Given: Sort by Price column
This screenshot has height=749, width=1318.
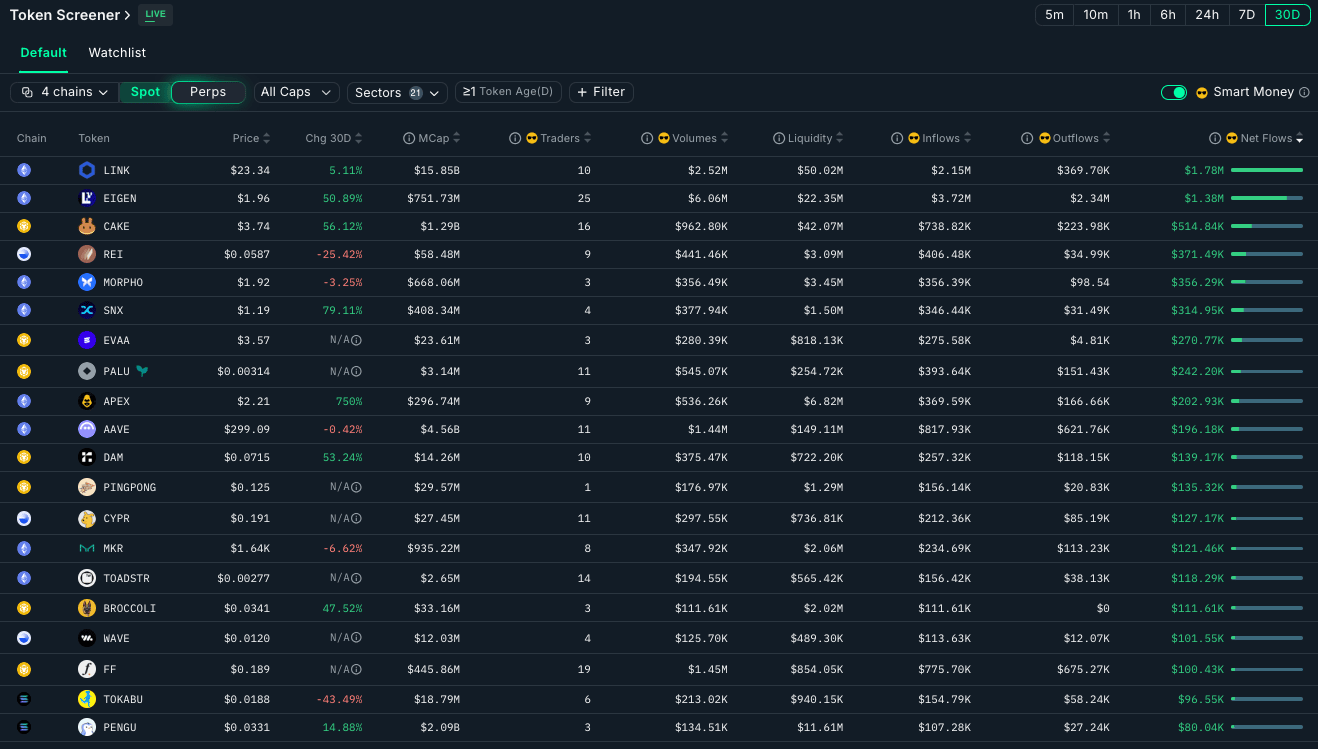Looking at the screenshot, I should pyautogui.click(x=252, y=138).
